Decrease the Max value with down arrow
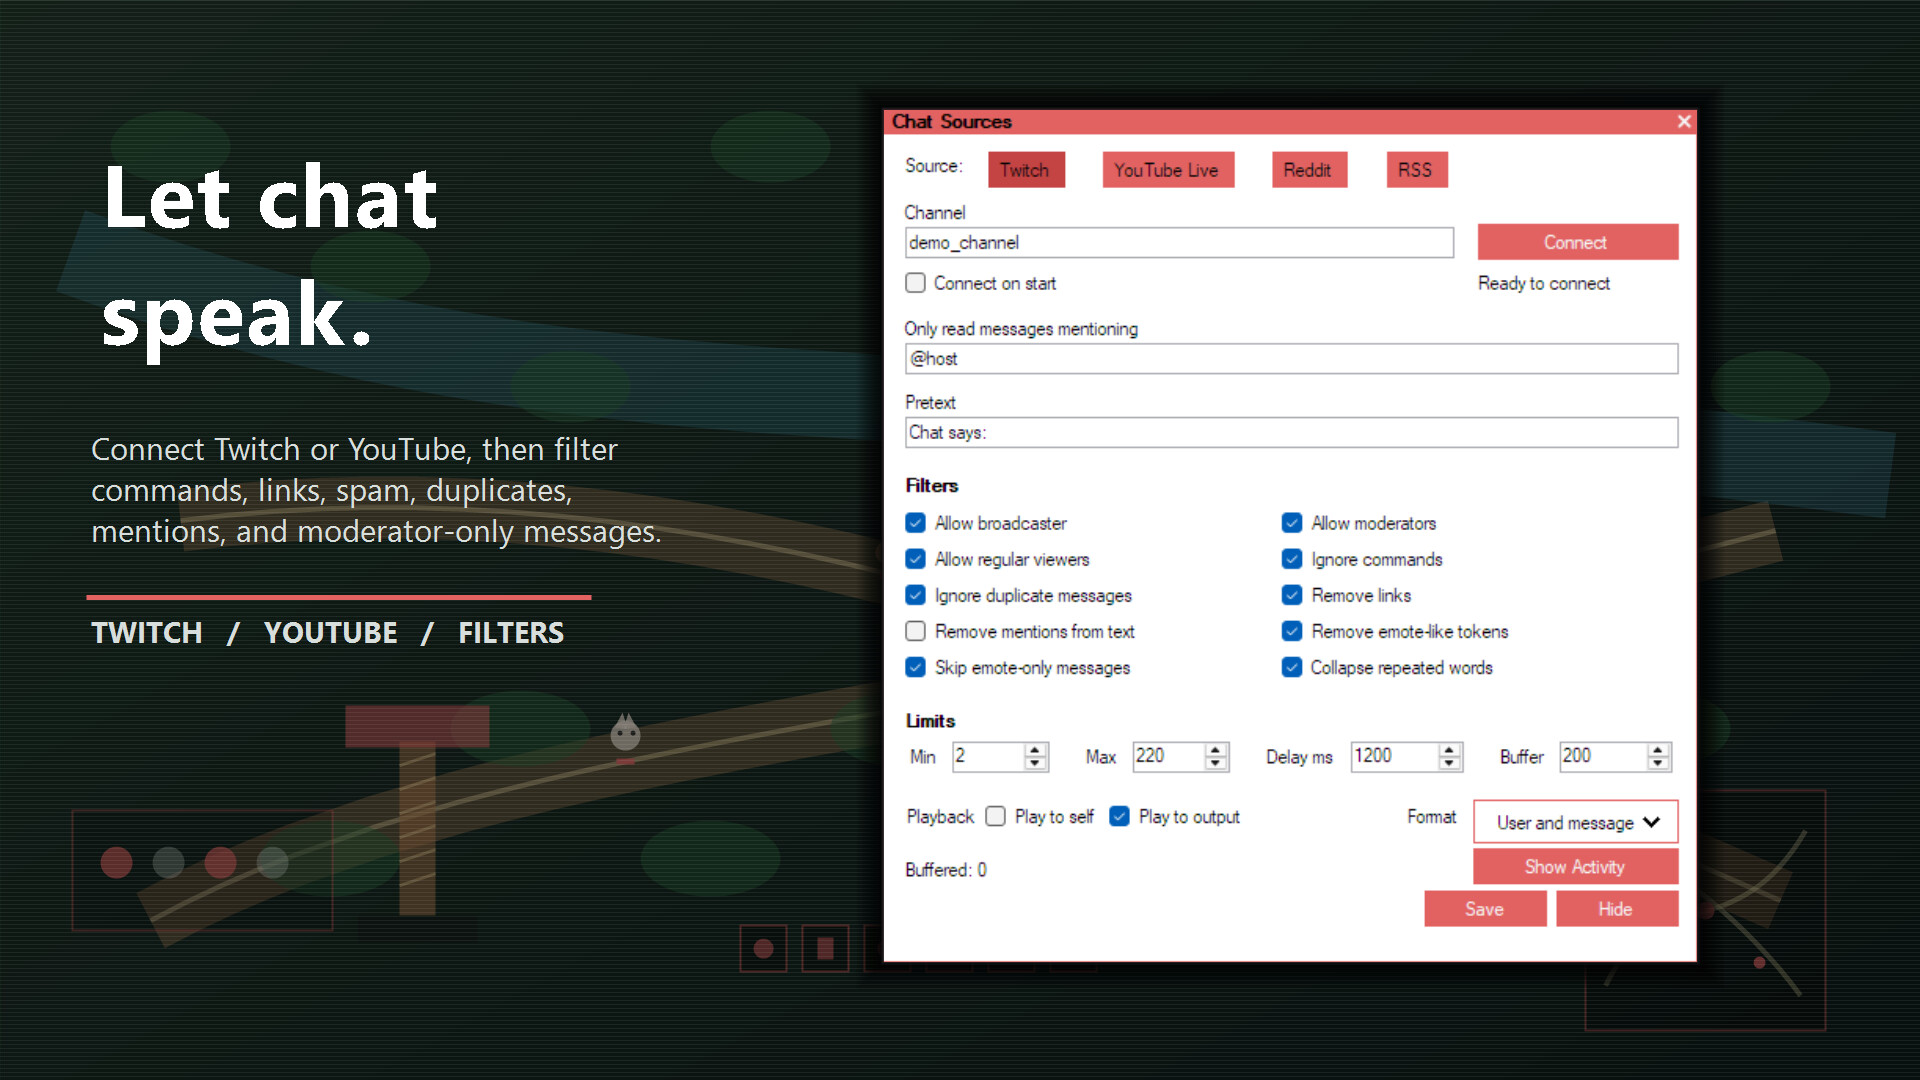The width and height of the screenshot is (1920, 1080). 1215,764
